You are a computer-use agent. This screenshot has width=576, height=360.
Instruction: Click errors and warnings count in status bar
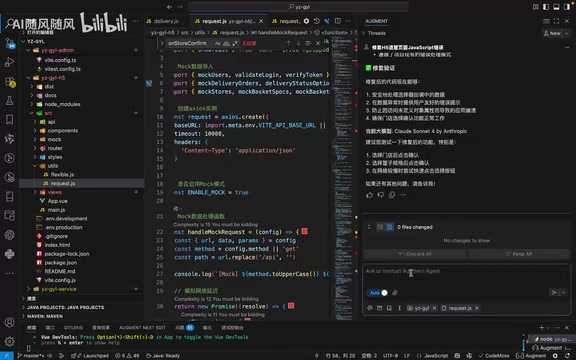[x=127, y=356]
